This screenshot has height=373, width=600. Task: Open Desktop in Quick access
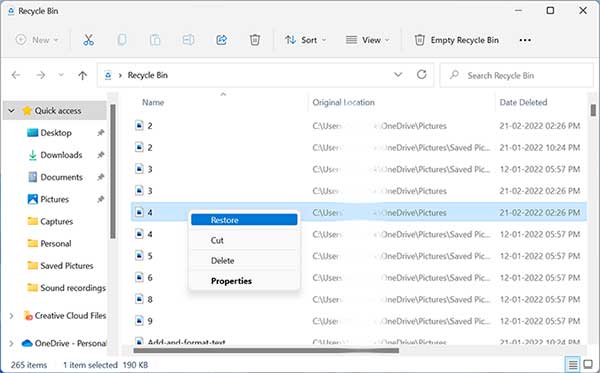click(56, 133)
